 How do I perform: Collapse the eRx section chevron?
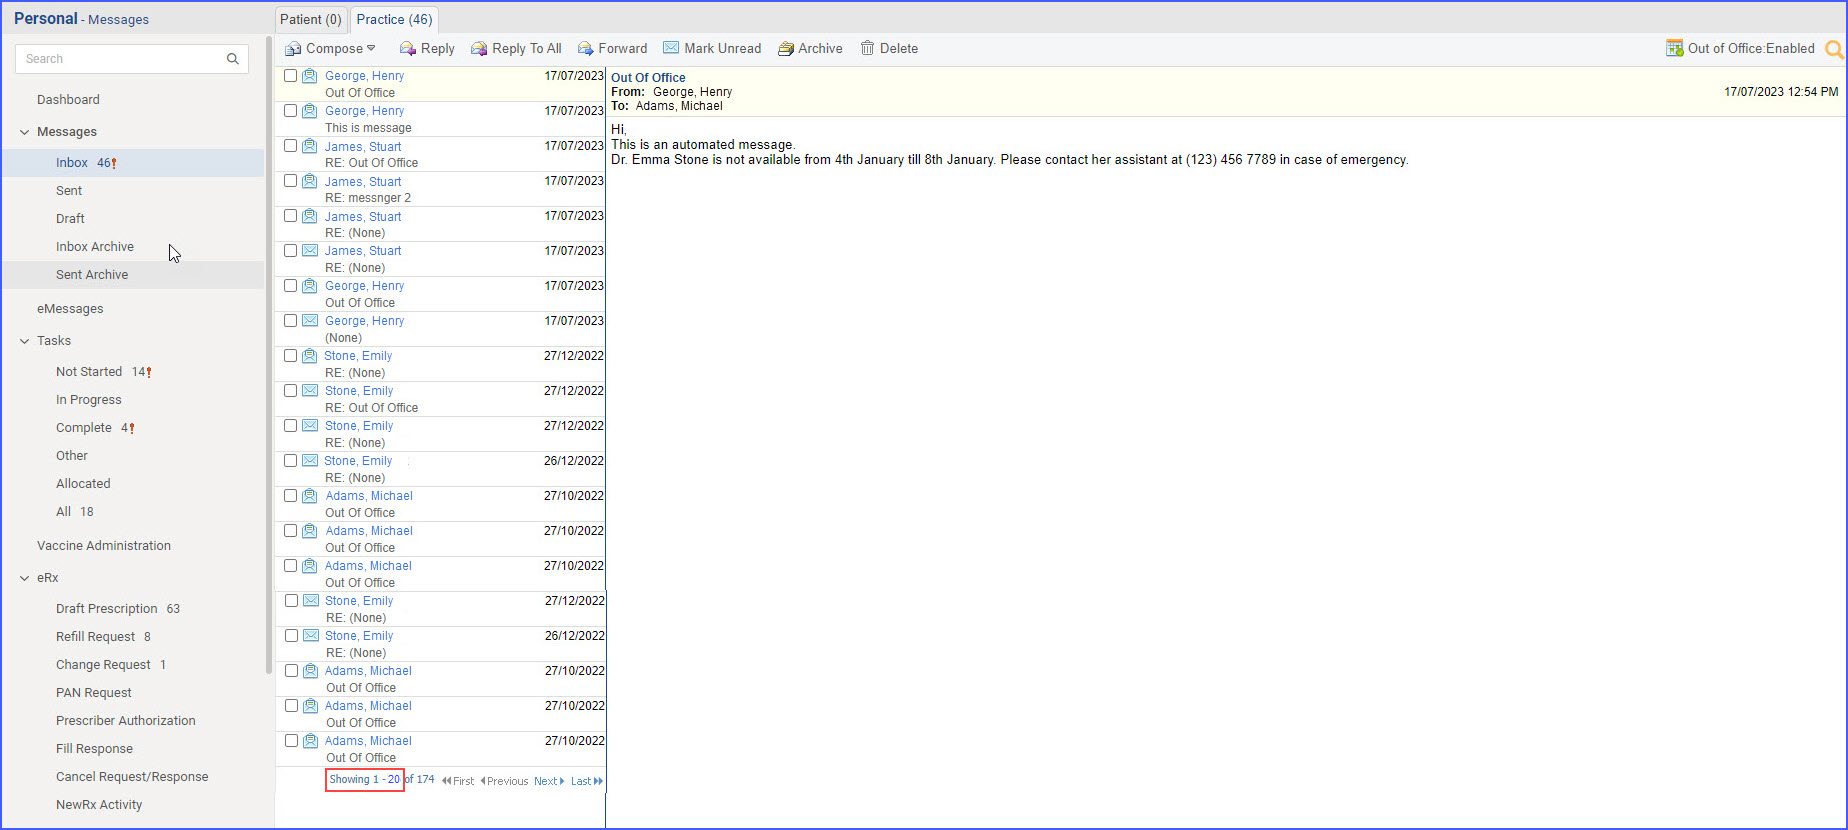[x=25, y=578]
